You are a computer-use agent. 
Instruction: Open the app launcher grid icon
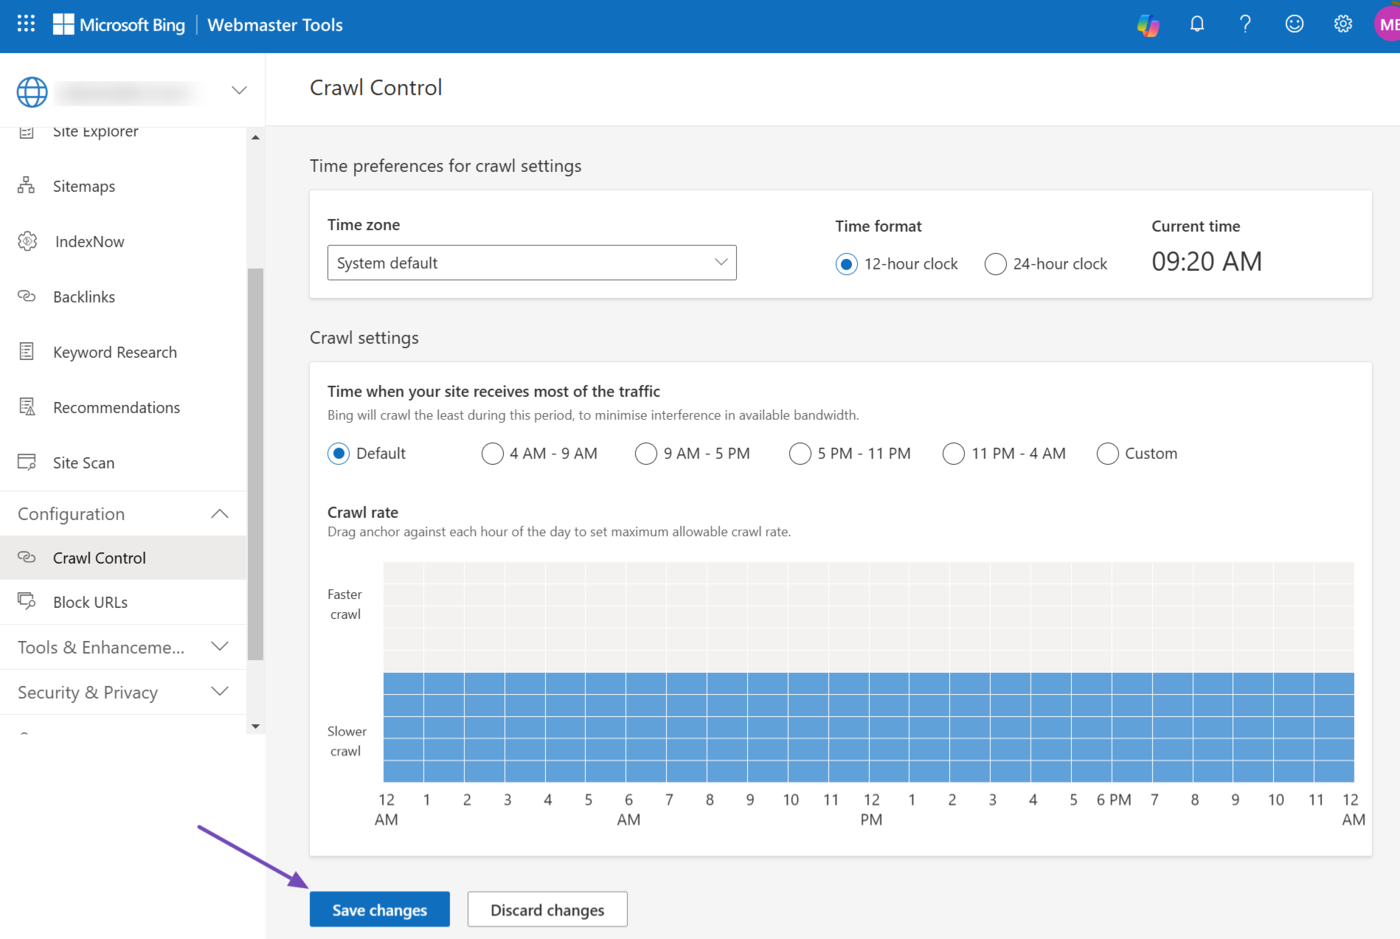(x=26, y=24)
